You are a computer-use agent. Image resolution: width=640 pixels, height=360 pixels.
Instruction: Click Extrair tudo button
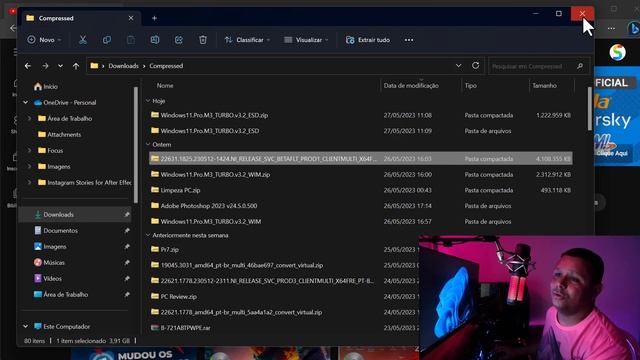368,40
